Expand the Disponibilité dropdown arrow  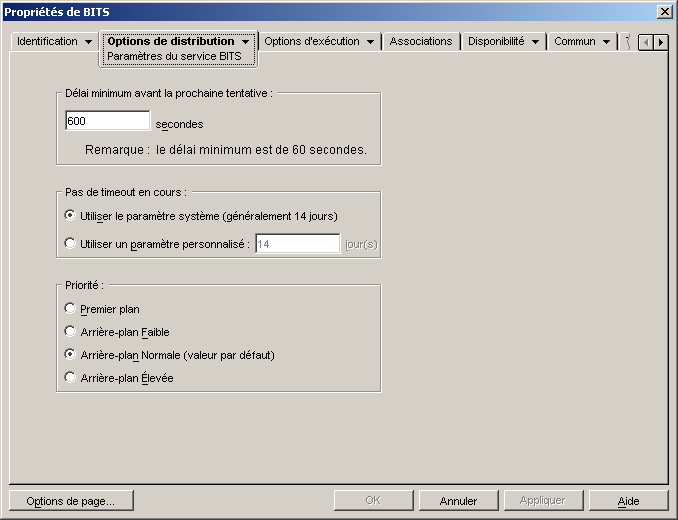coord(535,42)
